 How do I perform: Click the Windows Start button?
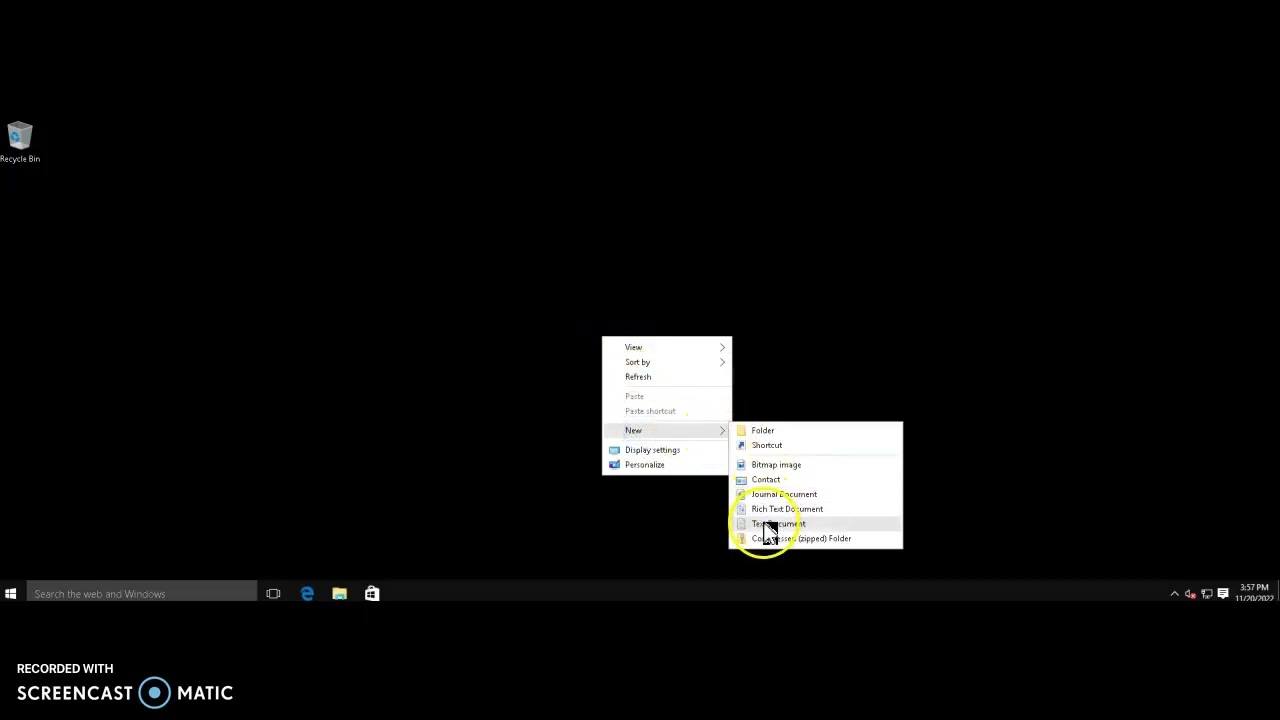[10, 594]
